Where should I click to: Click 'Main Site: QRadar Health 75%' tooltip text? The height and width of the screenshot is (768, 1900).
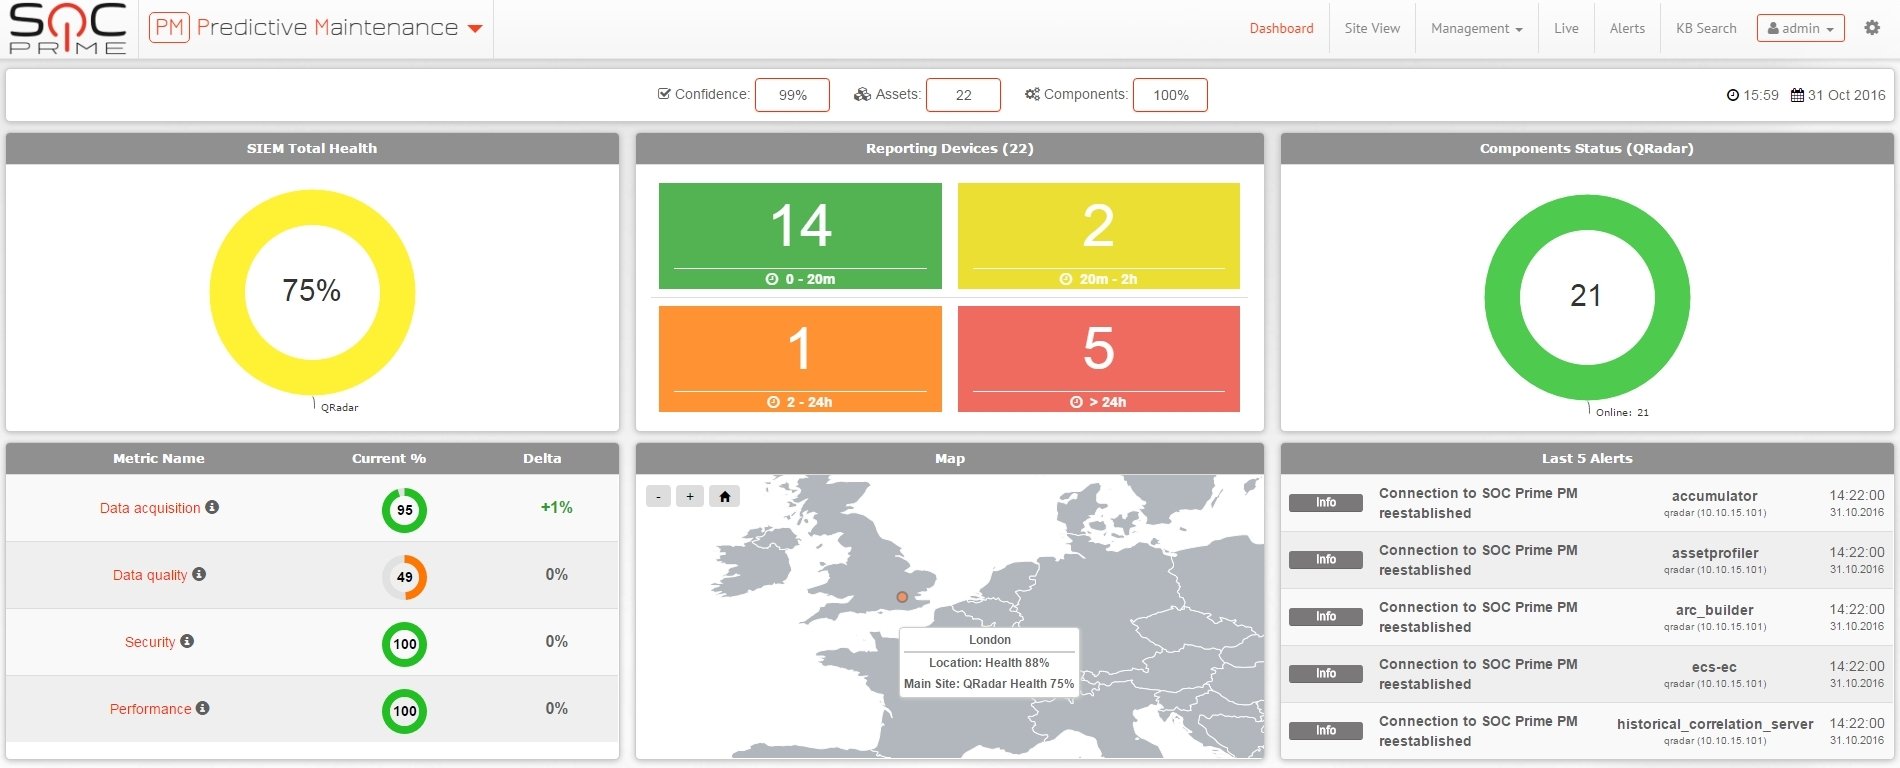click(x=989, y=684)
